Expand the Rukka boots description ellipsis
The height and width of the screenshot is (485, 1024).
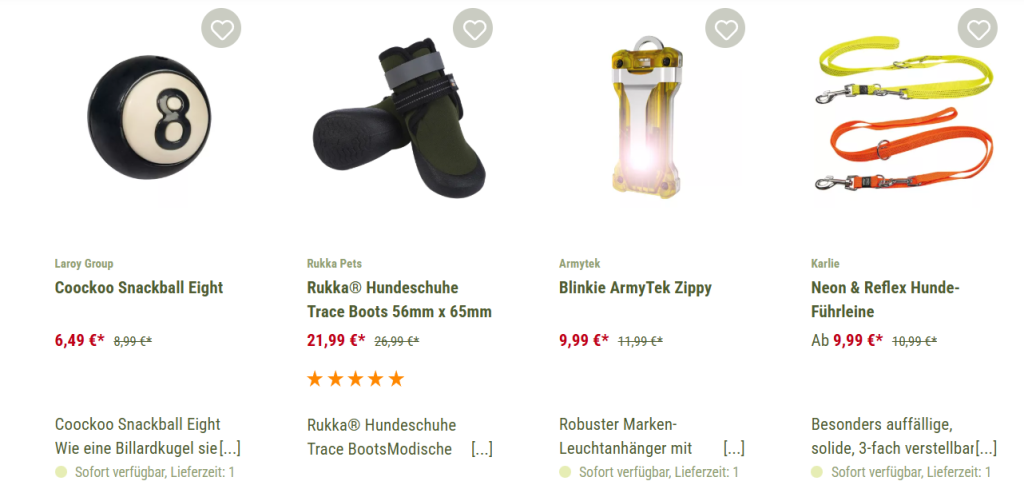click(x=482, y=449)
